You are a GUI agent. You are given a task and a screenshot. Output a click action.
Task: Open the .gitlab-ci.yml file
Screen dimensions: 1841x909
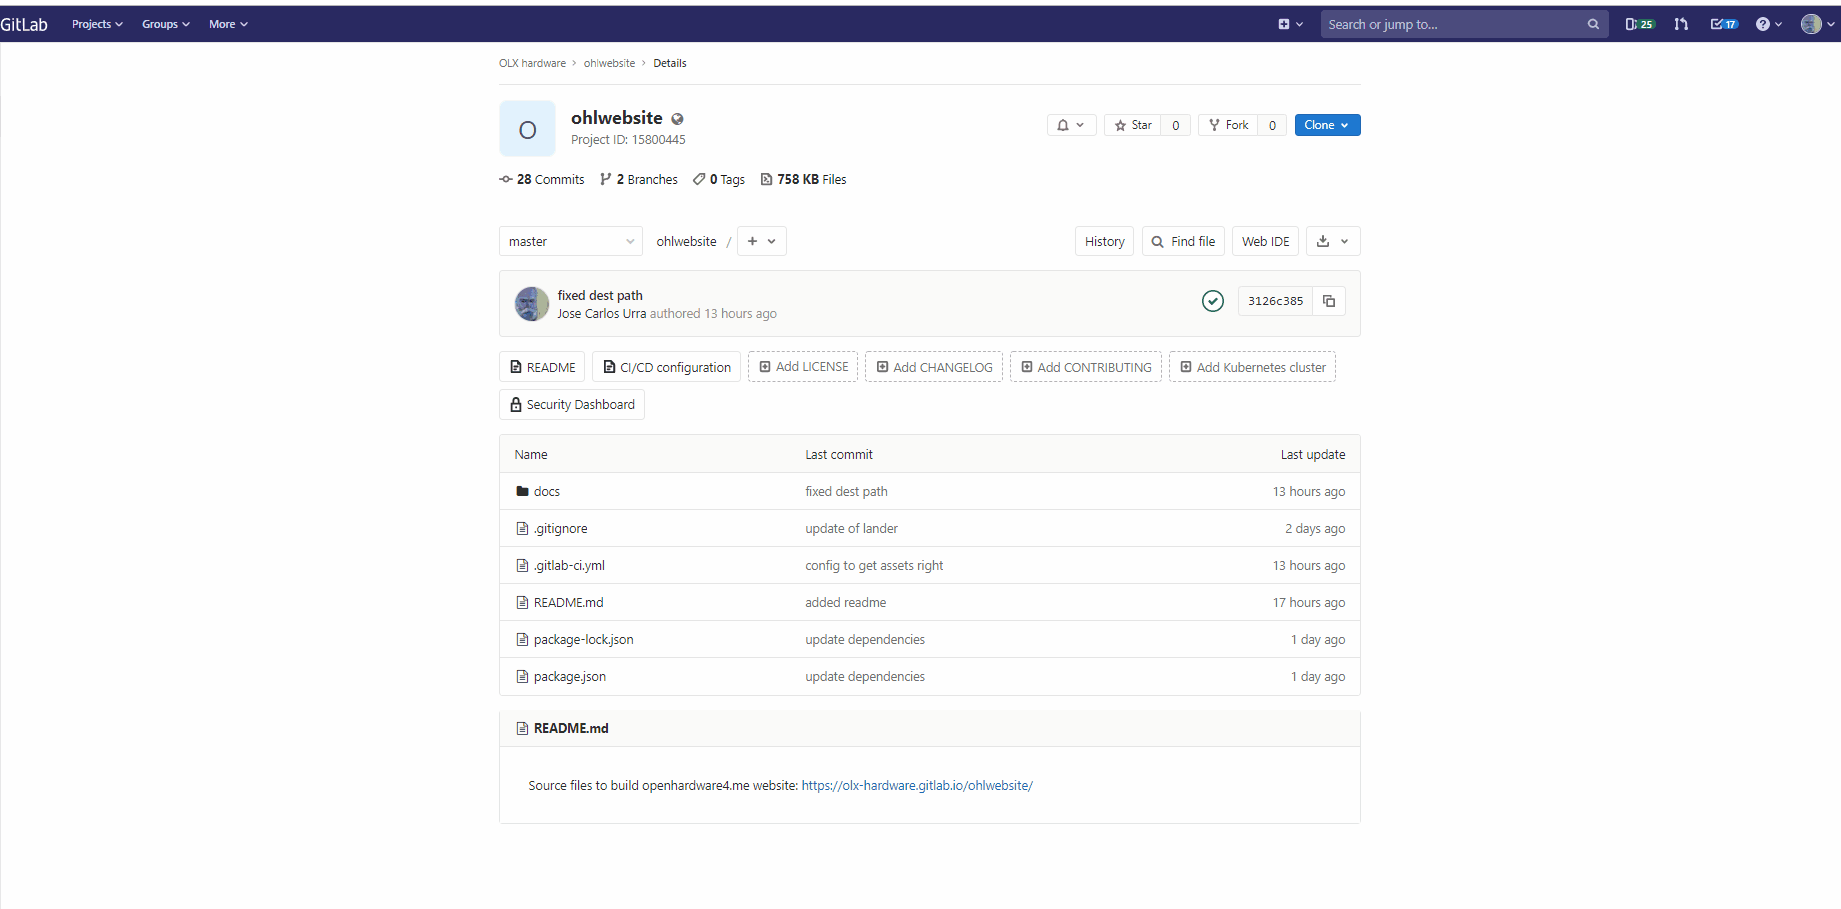tap(569, 566)
